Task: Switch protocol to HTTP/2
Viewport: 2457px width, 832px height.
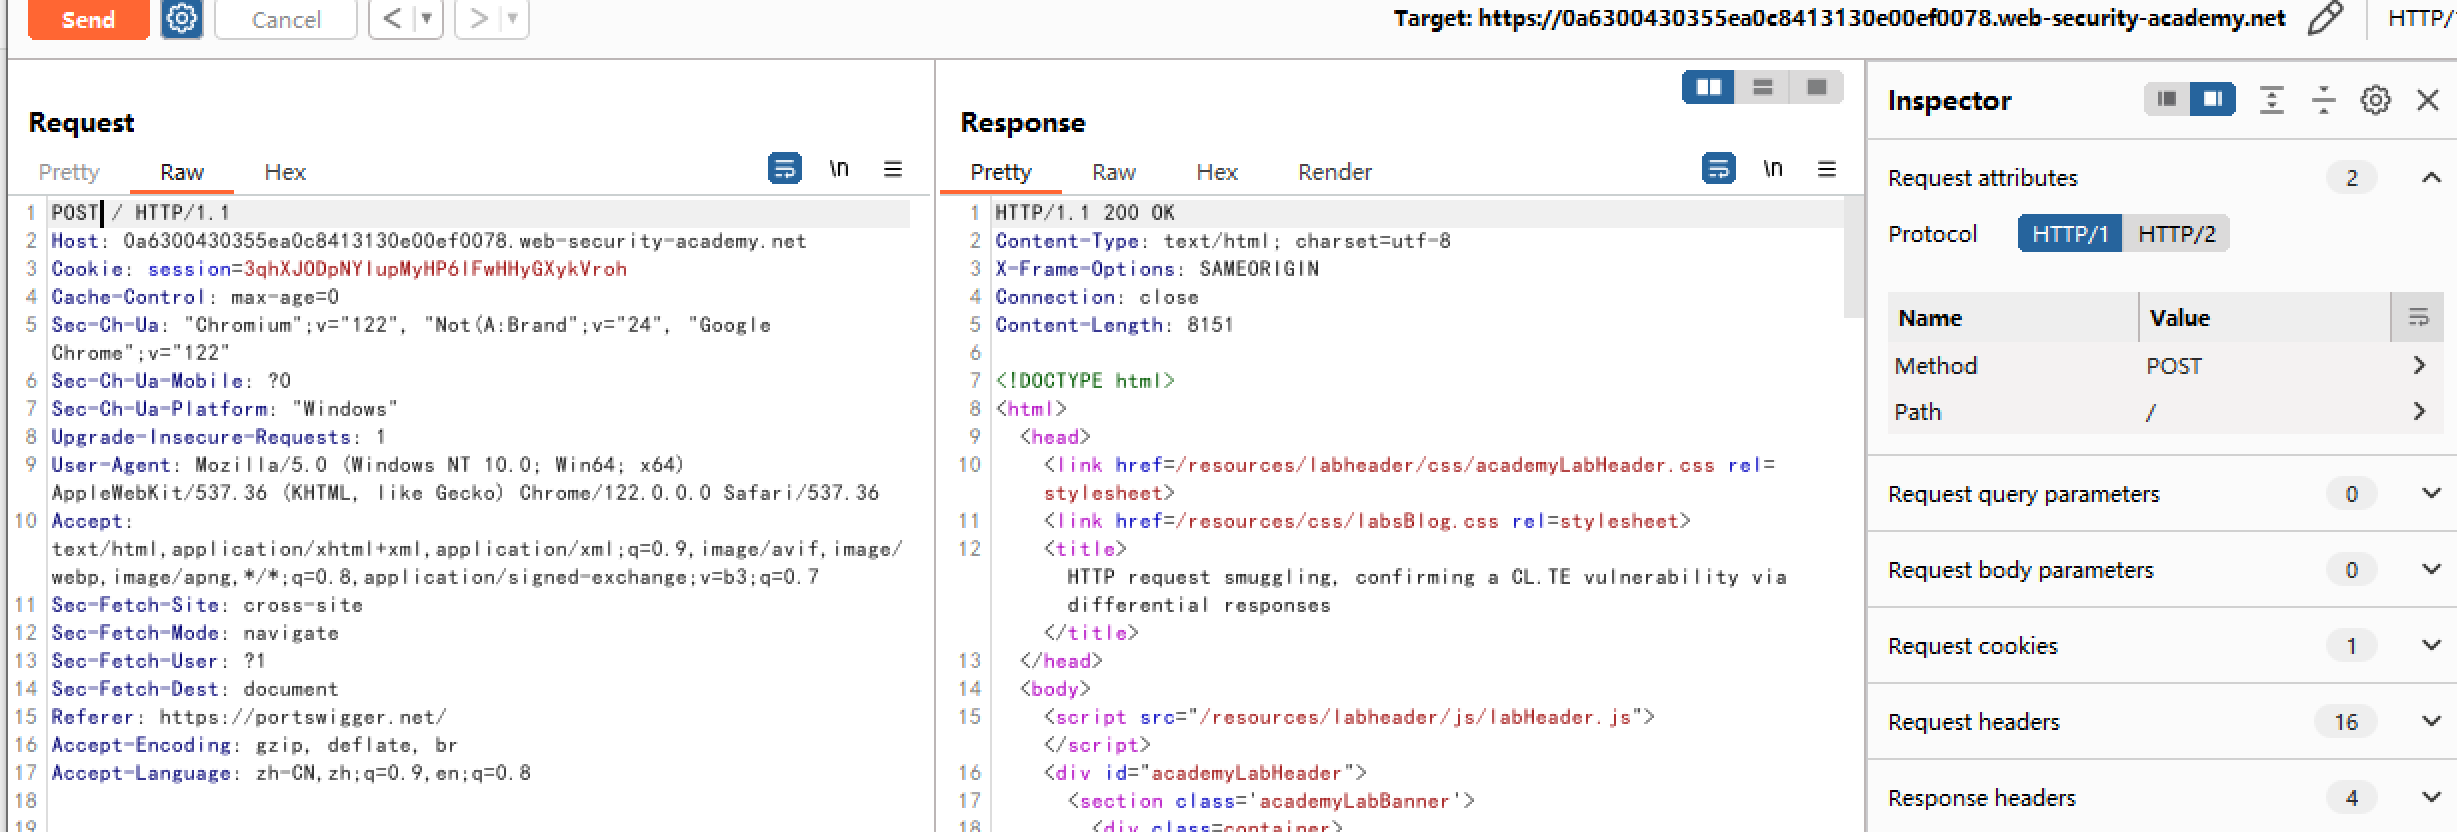Action: tap(2176, 234)
